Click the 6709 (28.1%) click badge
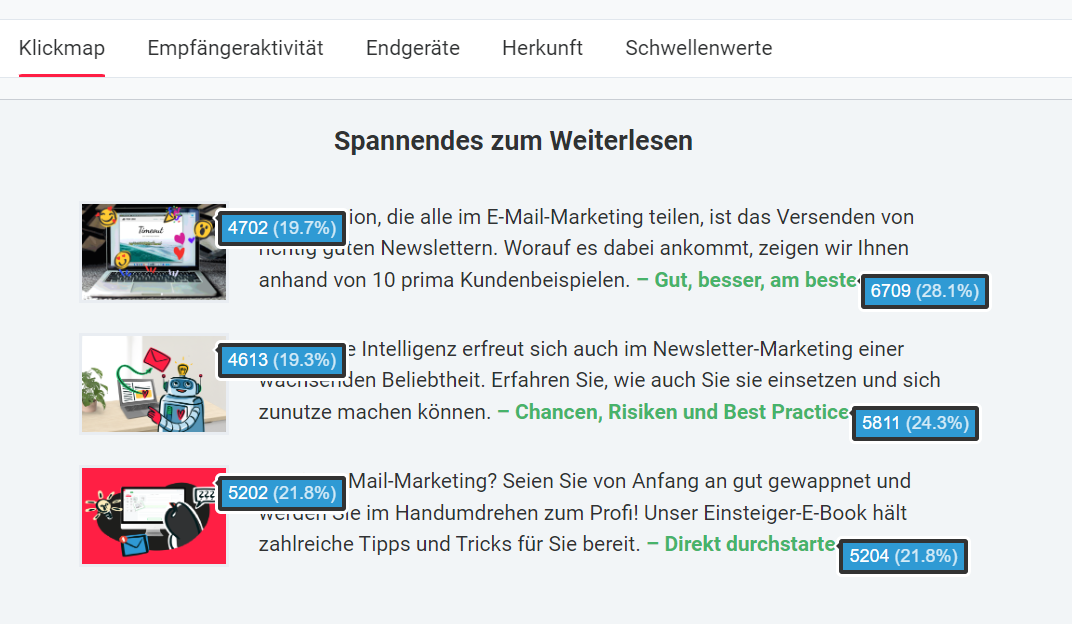Screen dimensions: 1072x624 [924, 291]
